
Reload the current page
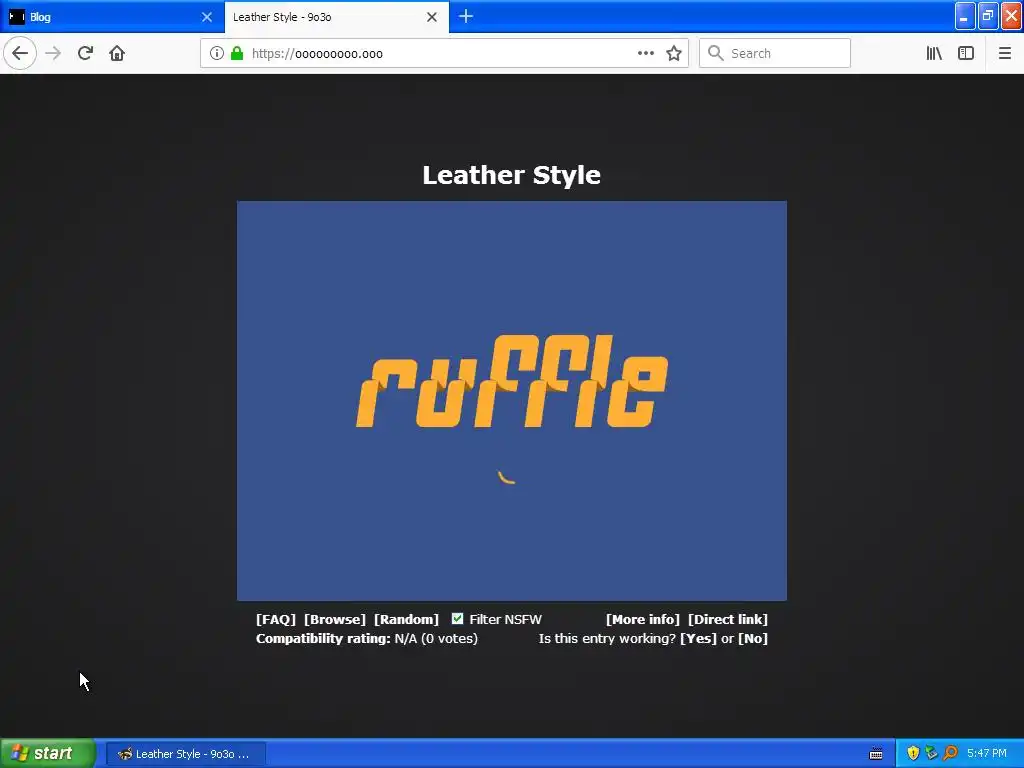click(x=85, y=53)
